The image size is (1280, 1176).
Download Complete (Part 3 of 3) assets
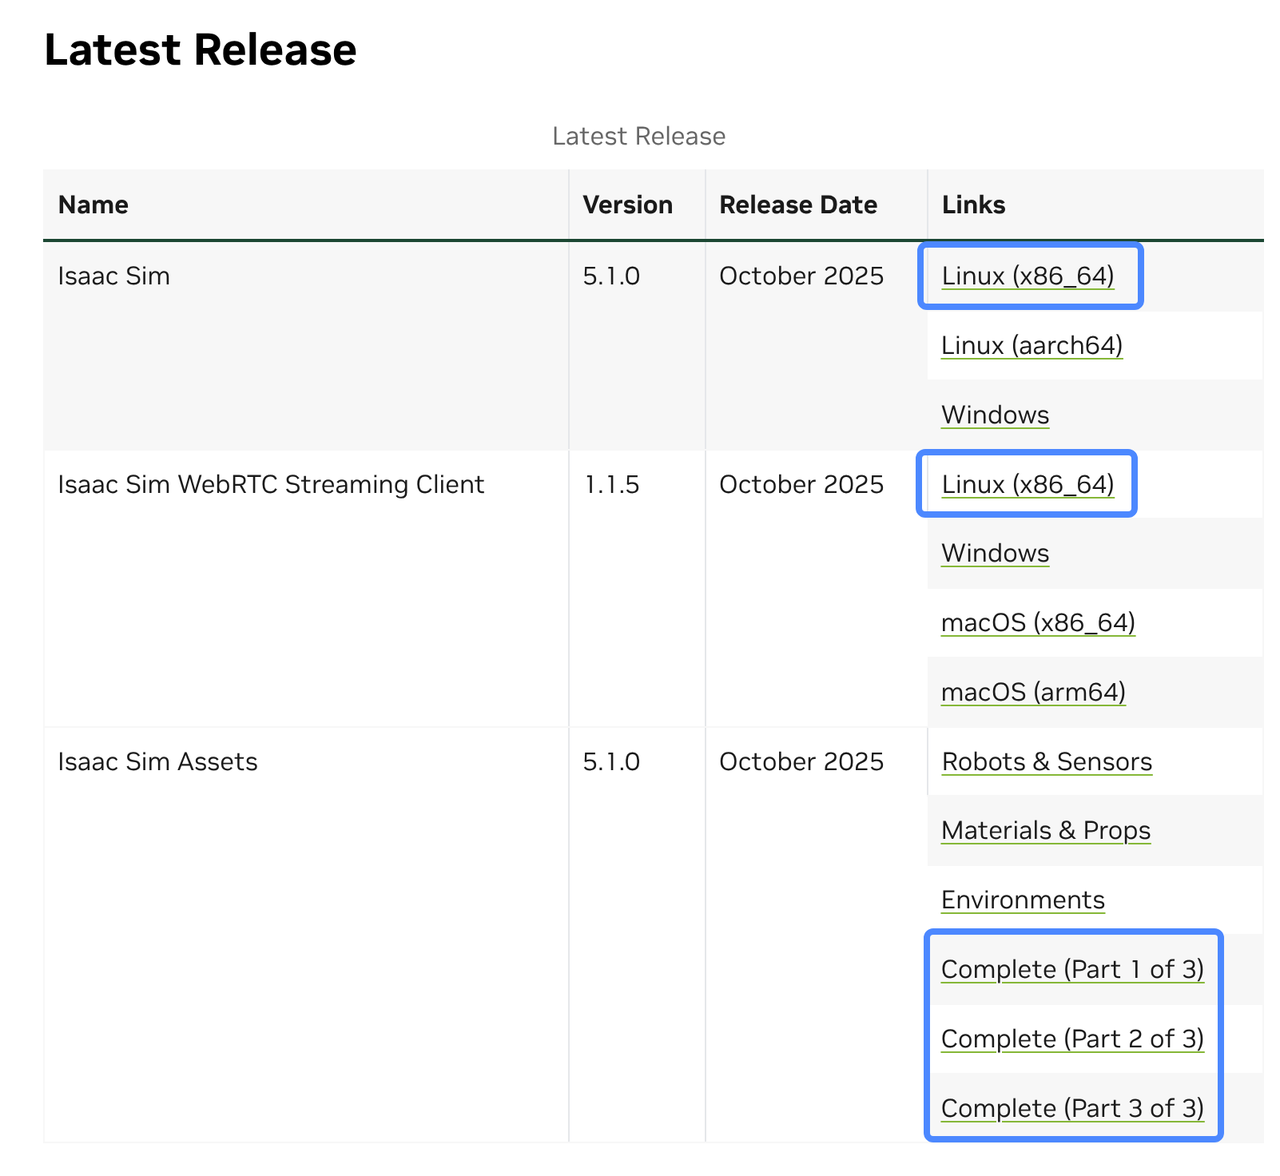tap(1072, 1109)
